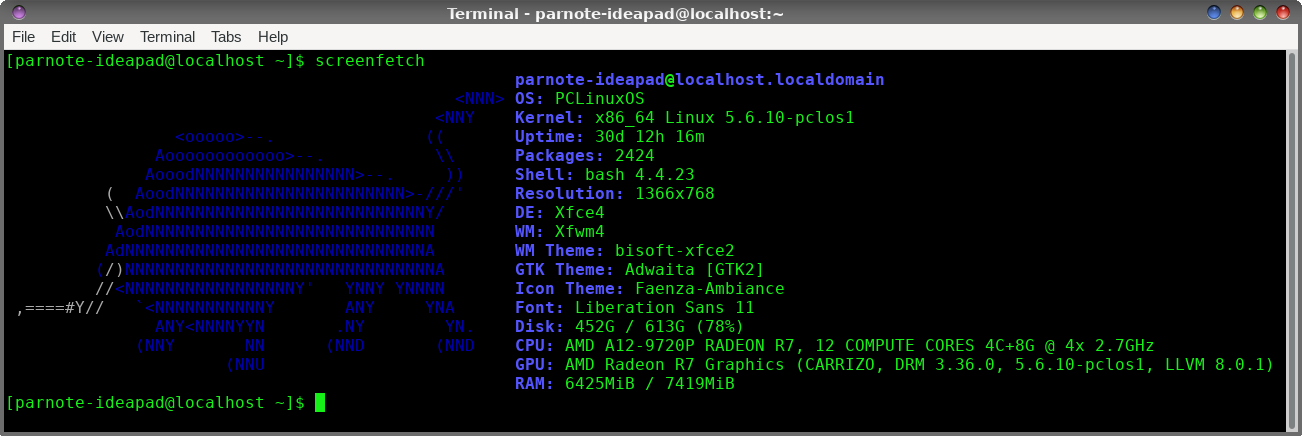Click the 'WM: Xfwm4' line
The width and height of the screenshot is (1302, 436).
click(560, 232)
